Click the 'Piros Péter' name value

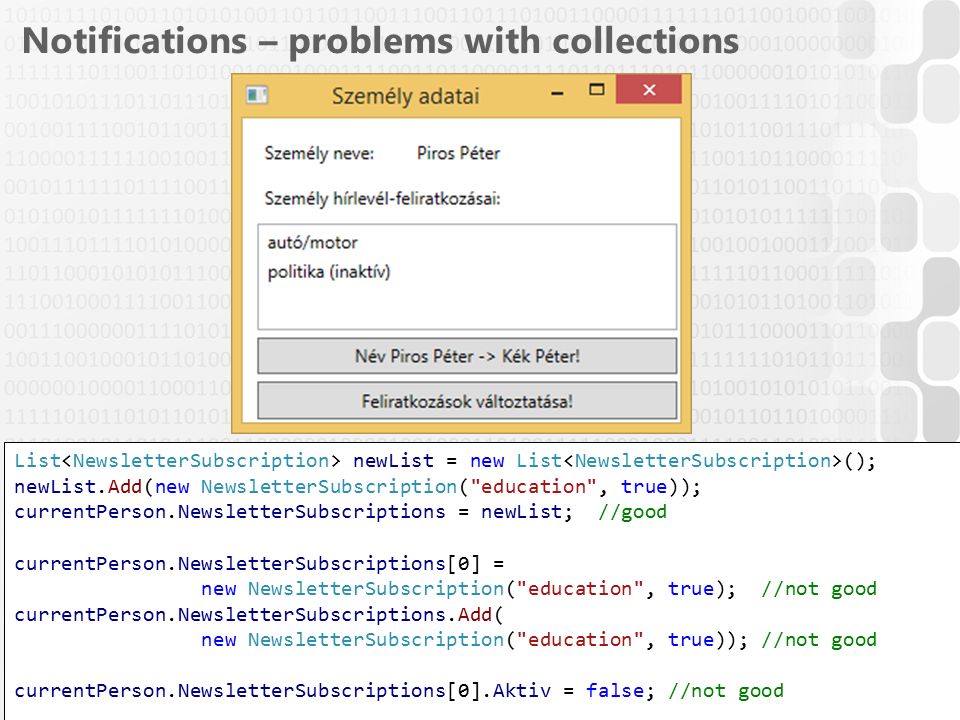458,153
